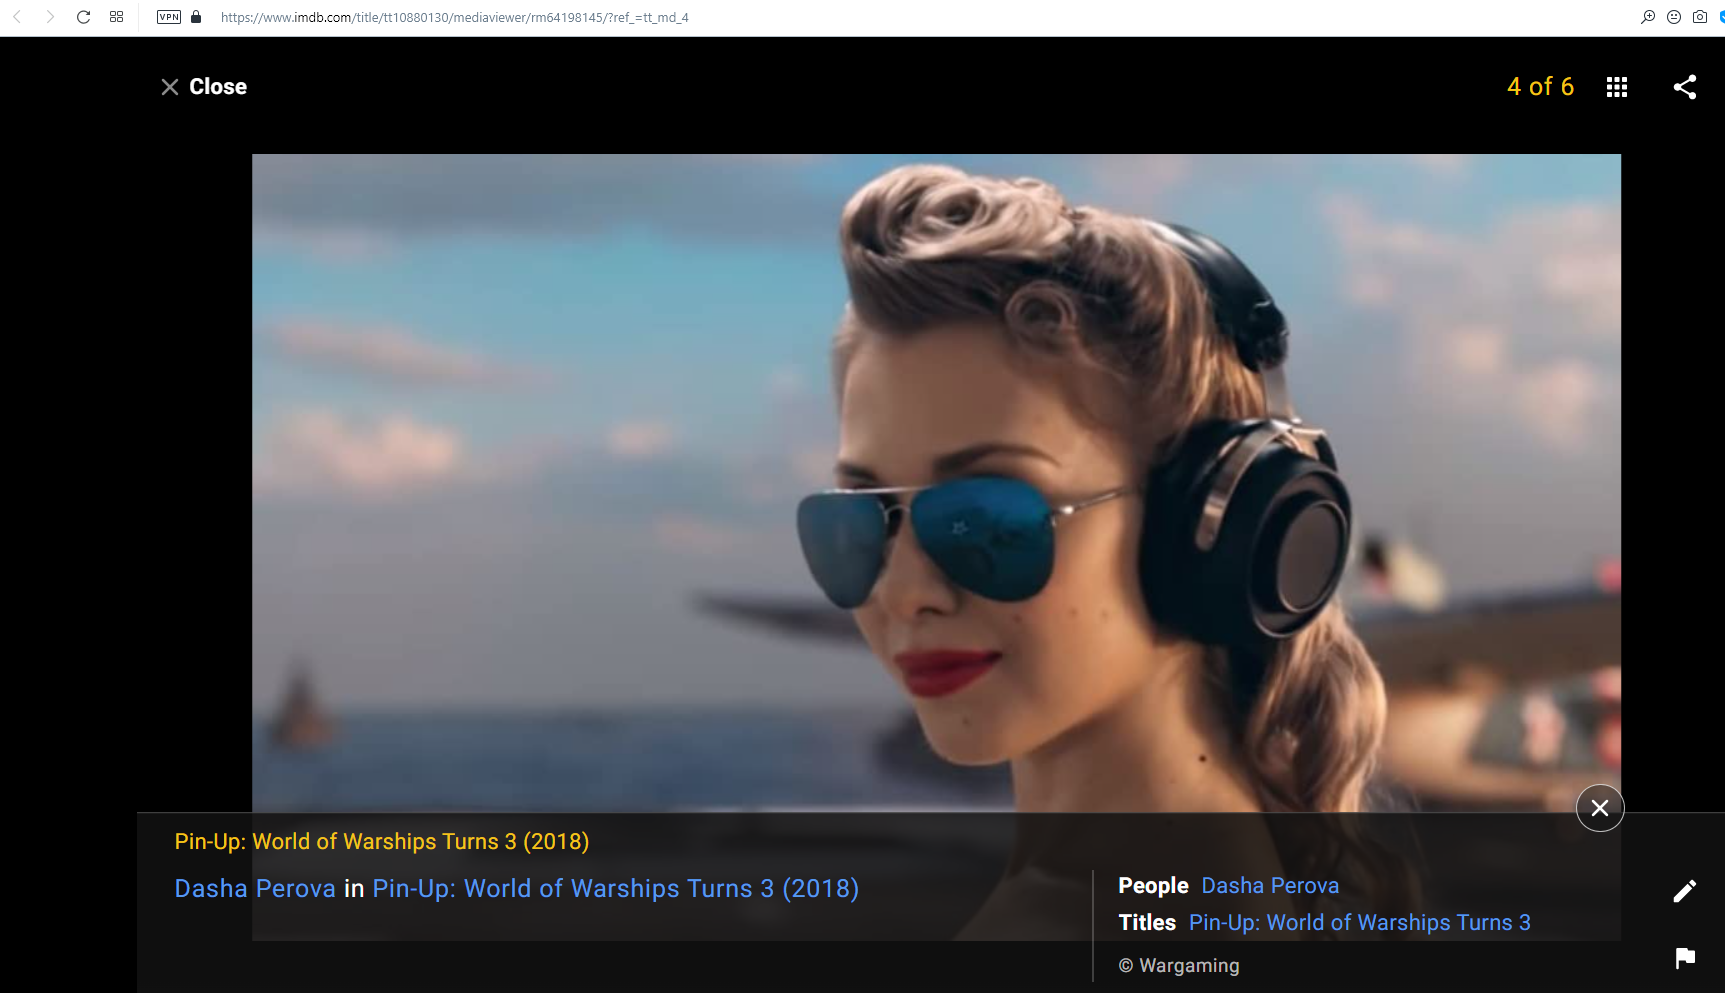
Task: Hide the caption with the circular X
Action: tap(1600, 808)
